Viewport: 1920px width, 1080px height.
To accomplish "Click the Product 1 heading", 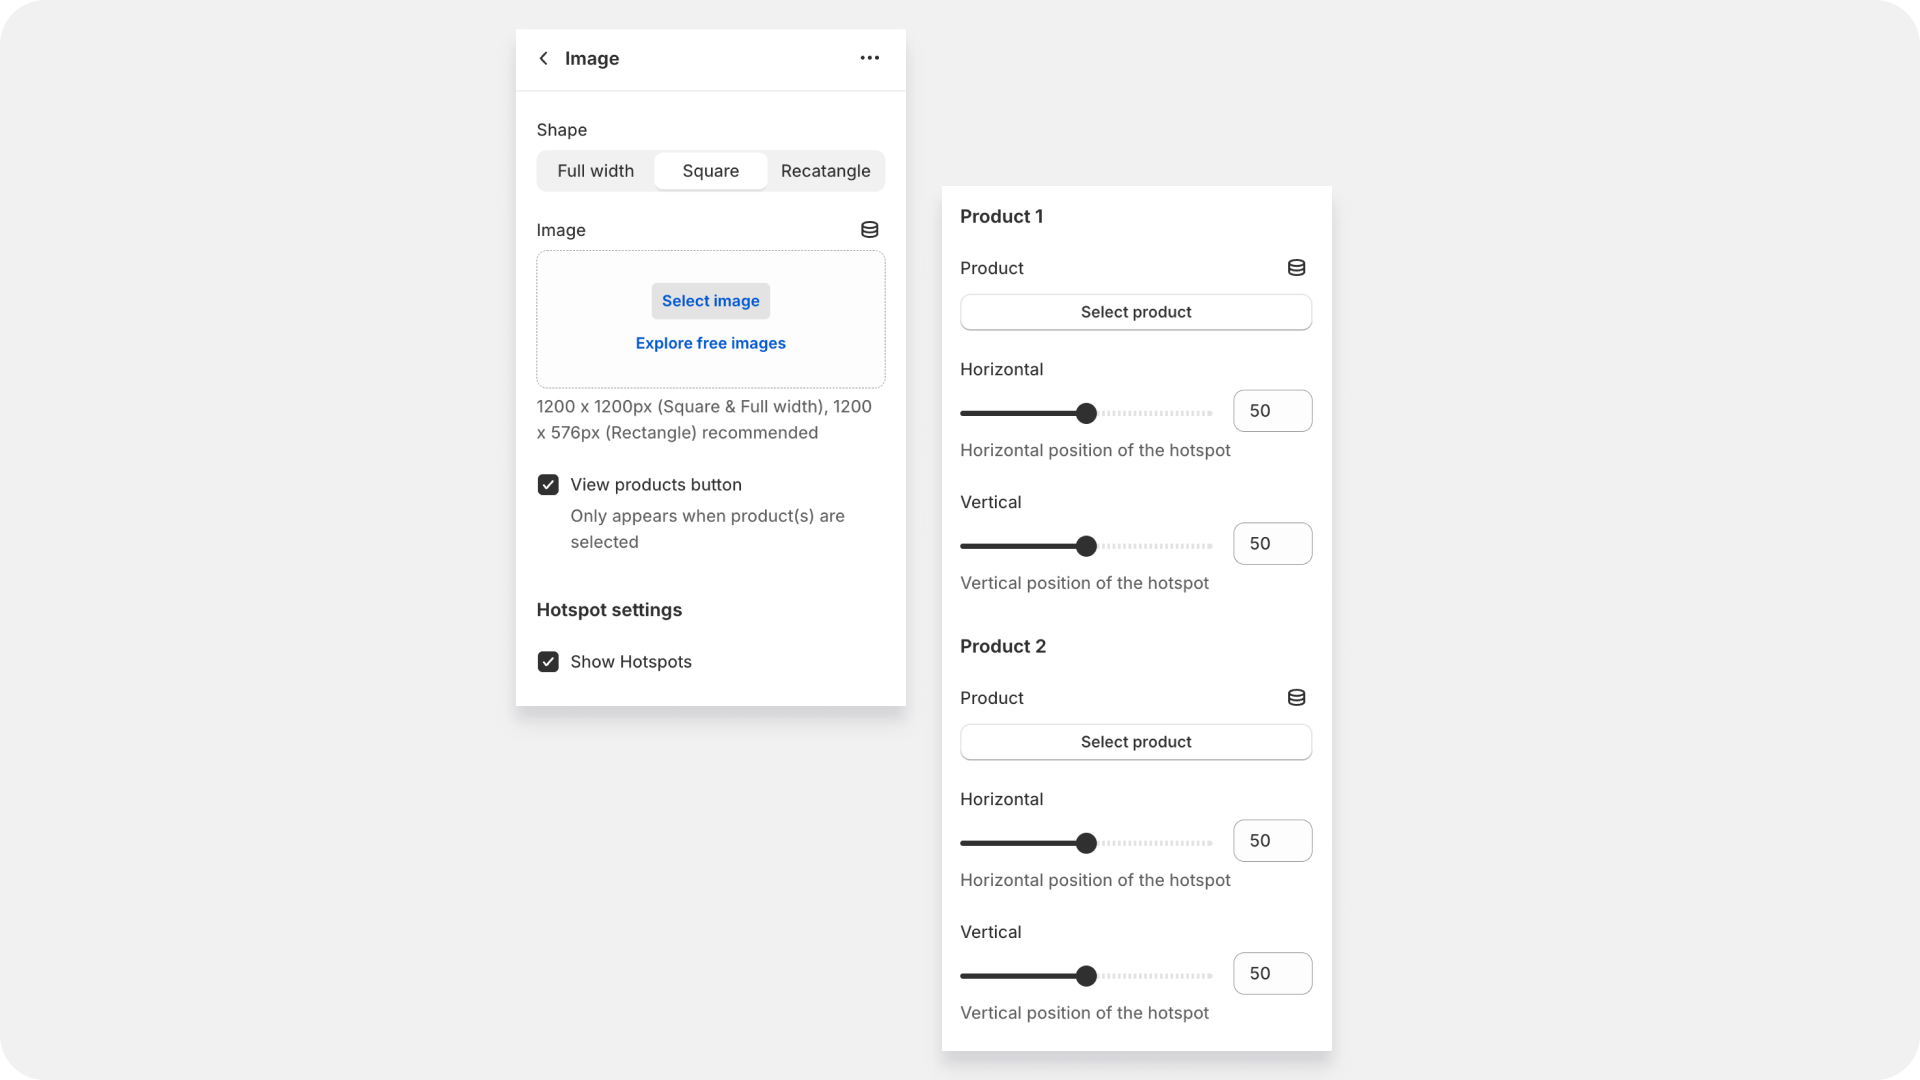I will (1002, 217).
